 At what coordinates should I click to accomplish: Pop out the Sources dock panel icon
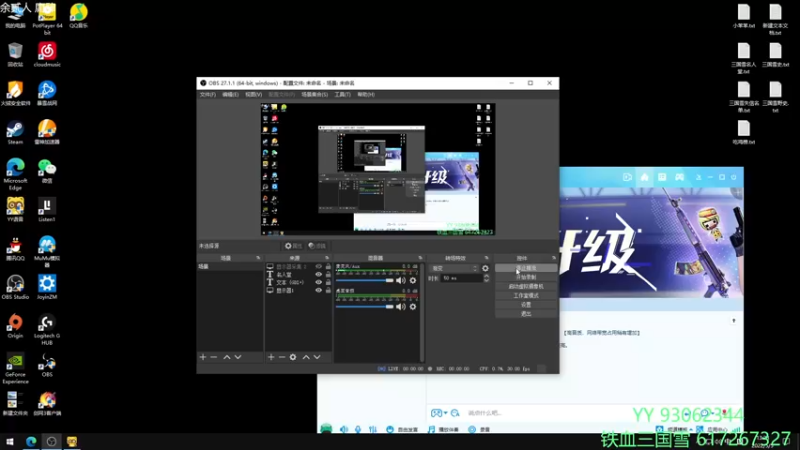[x=327, y=258]
